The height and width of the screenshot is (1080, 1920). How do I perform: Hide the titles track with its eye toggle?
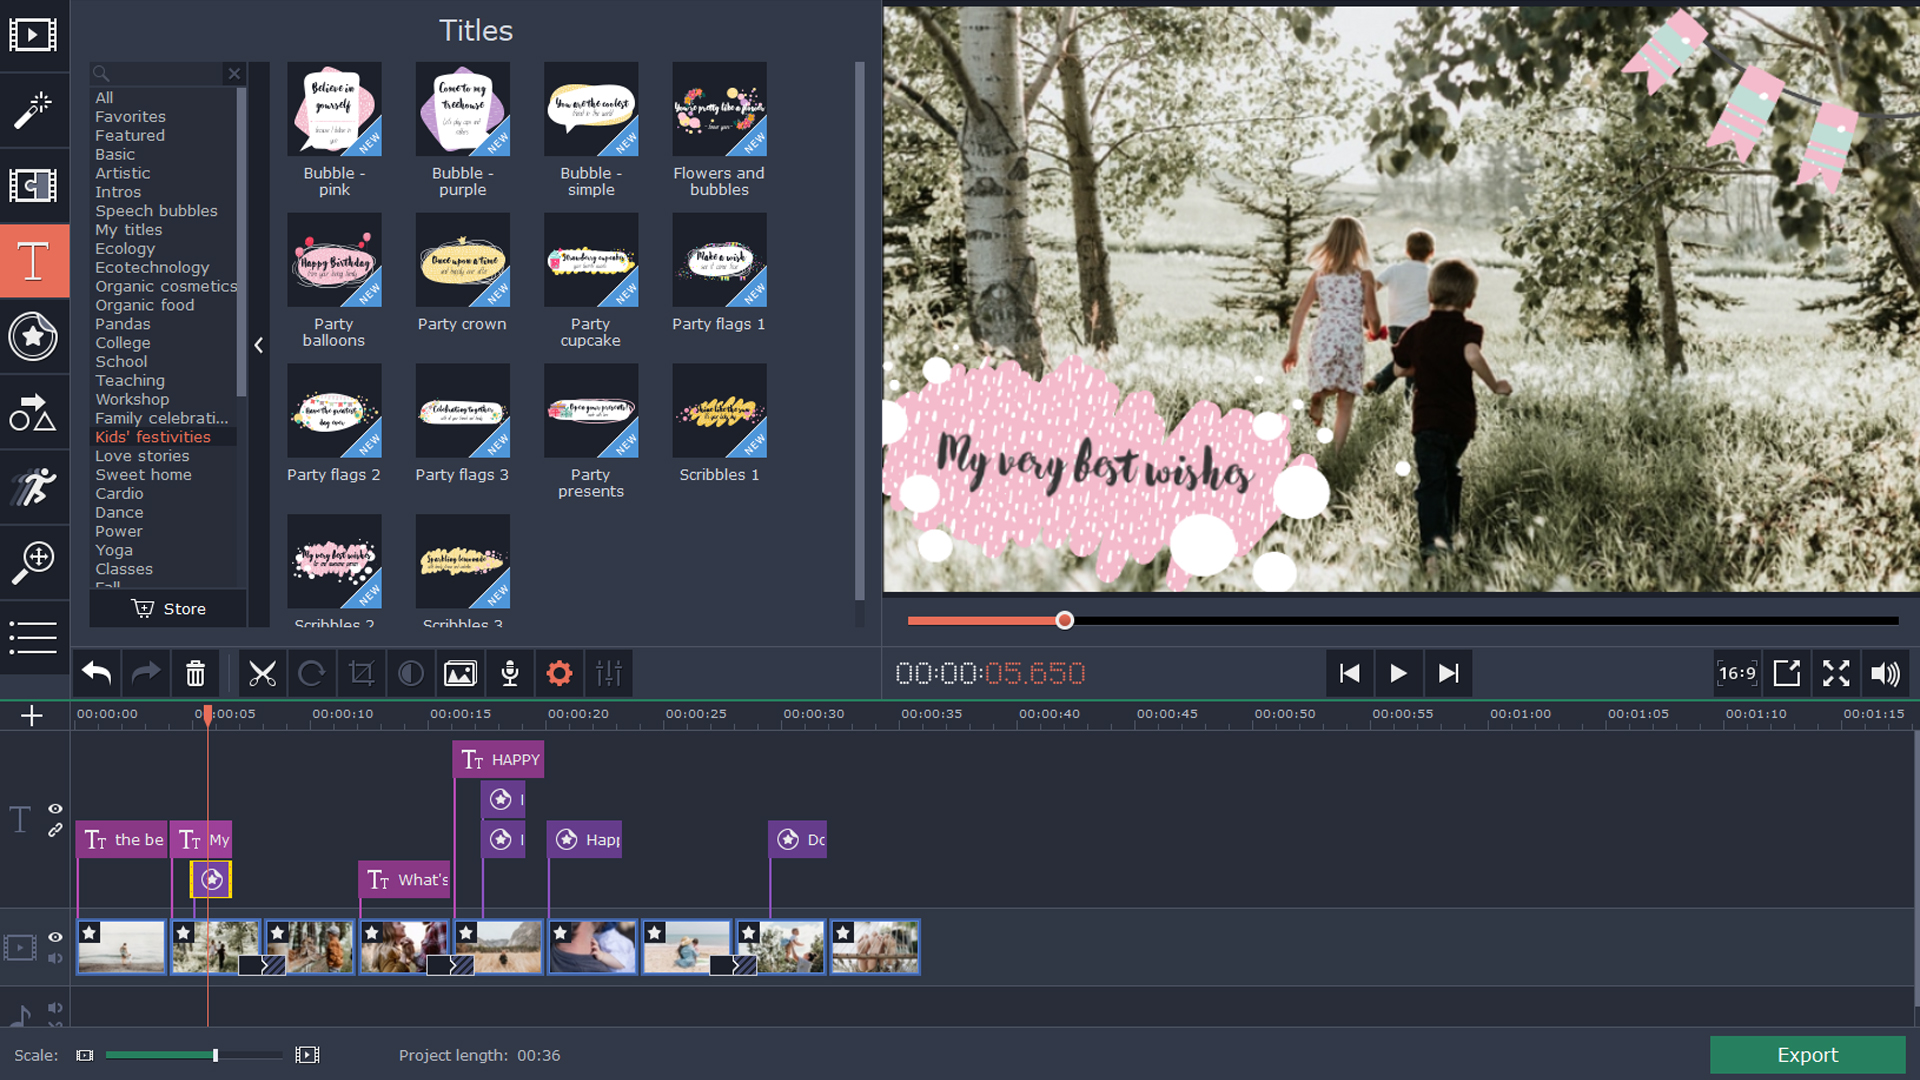(x=55, y=810)
